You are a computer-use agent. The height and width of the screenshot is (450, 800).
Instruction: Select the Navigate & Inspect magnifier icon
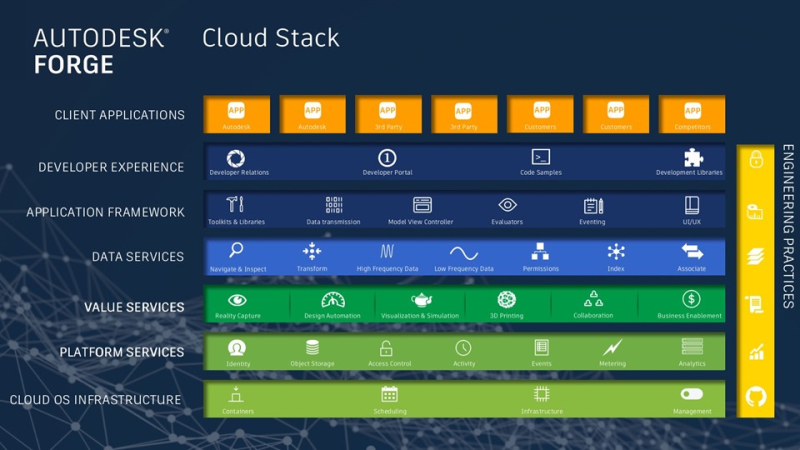coord(236,250)
